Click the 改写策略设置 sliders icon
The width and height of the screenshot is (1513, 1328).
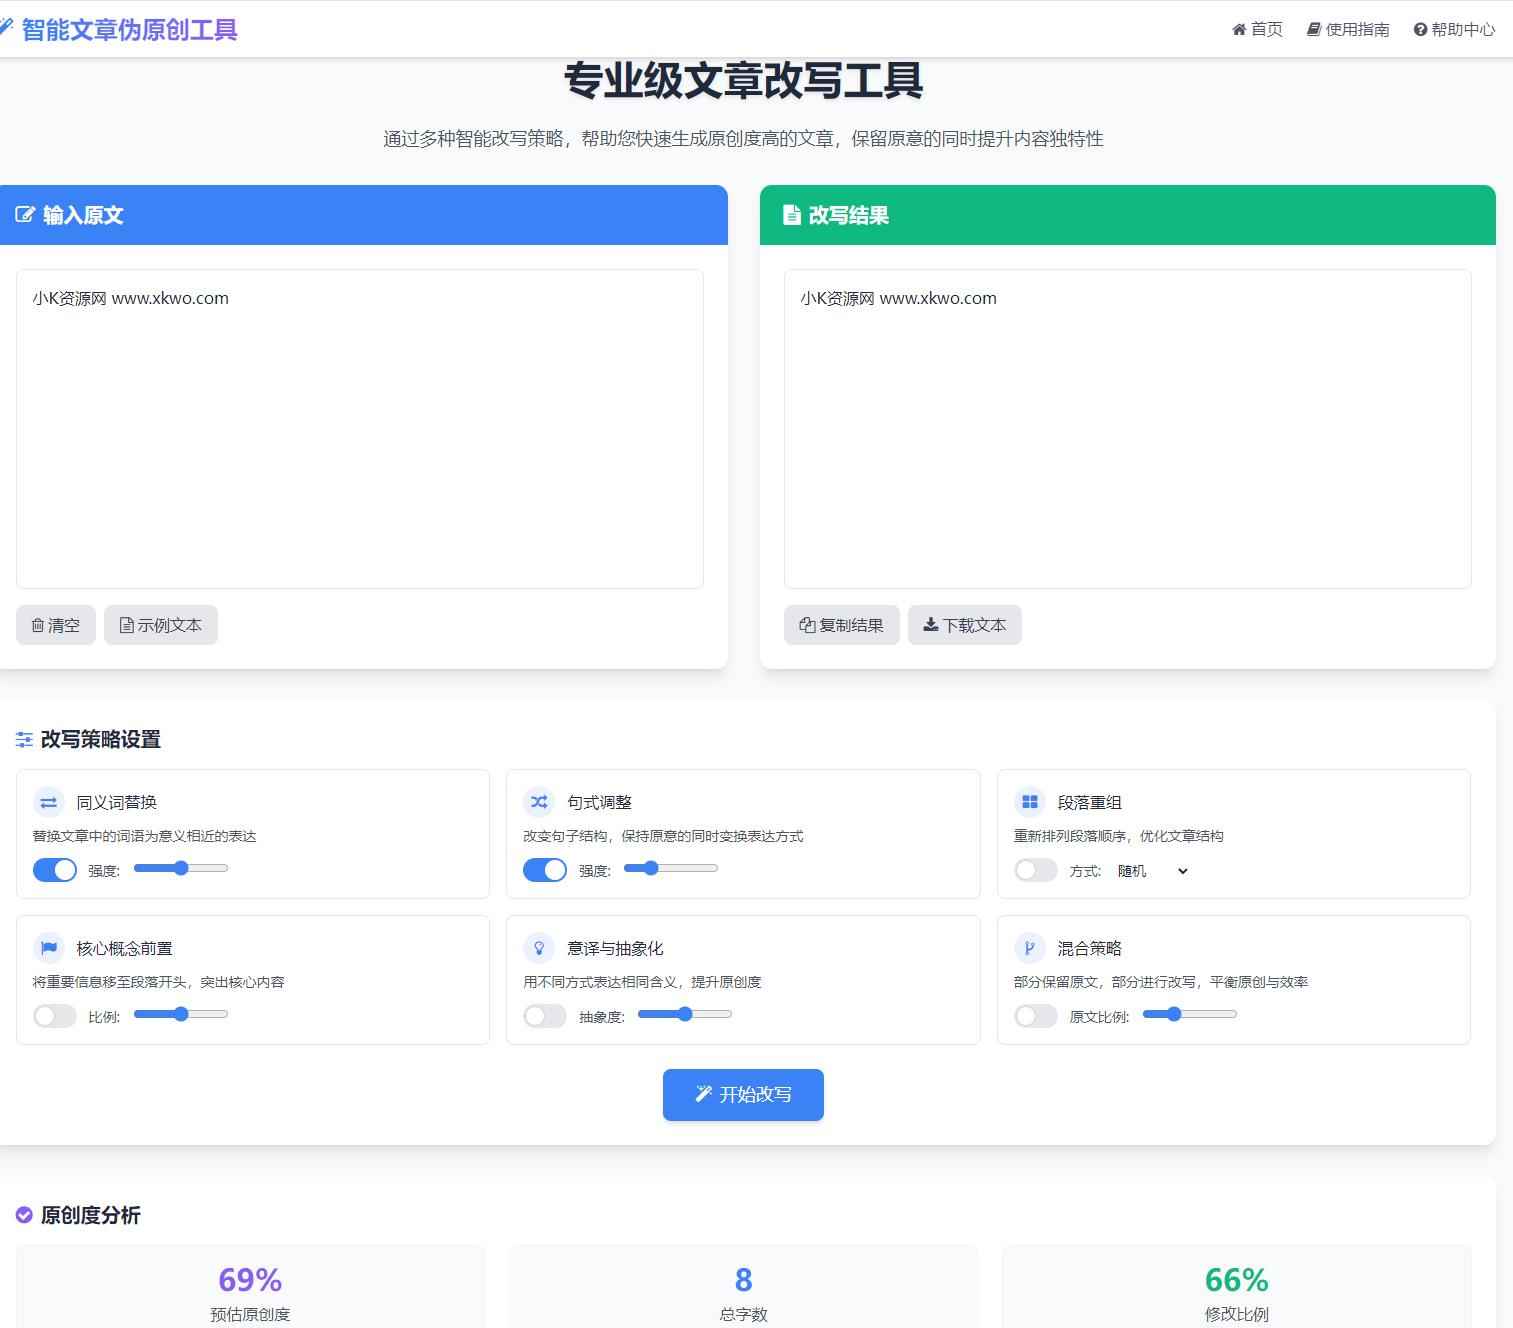click(x=24, y=740)
